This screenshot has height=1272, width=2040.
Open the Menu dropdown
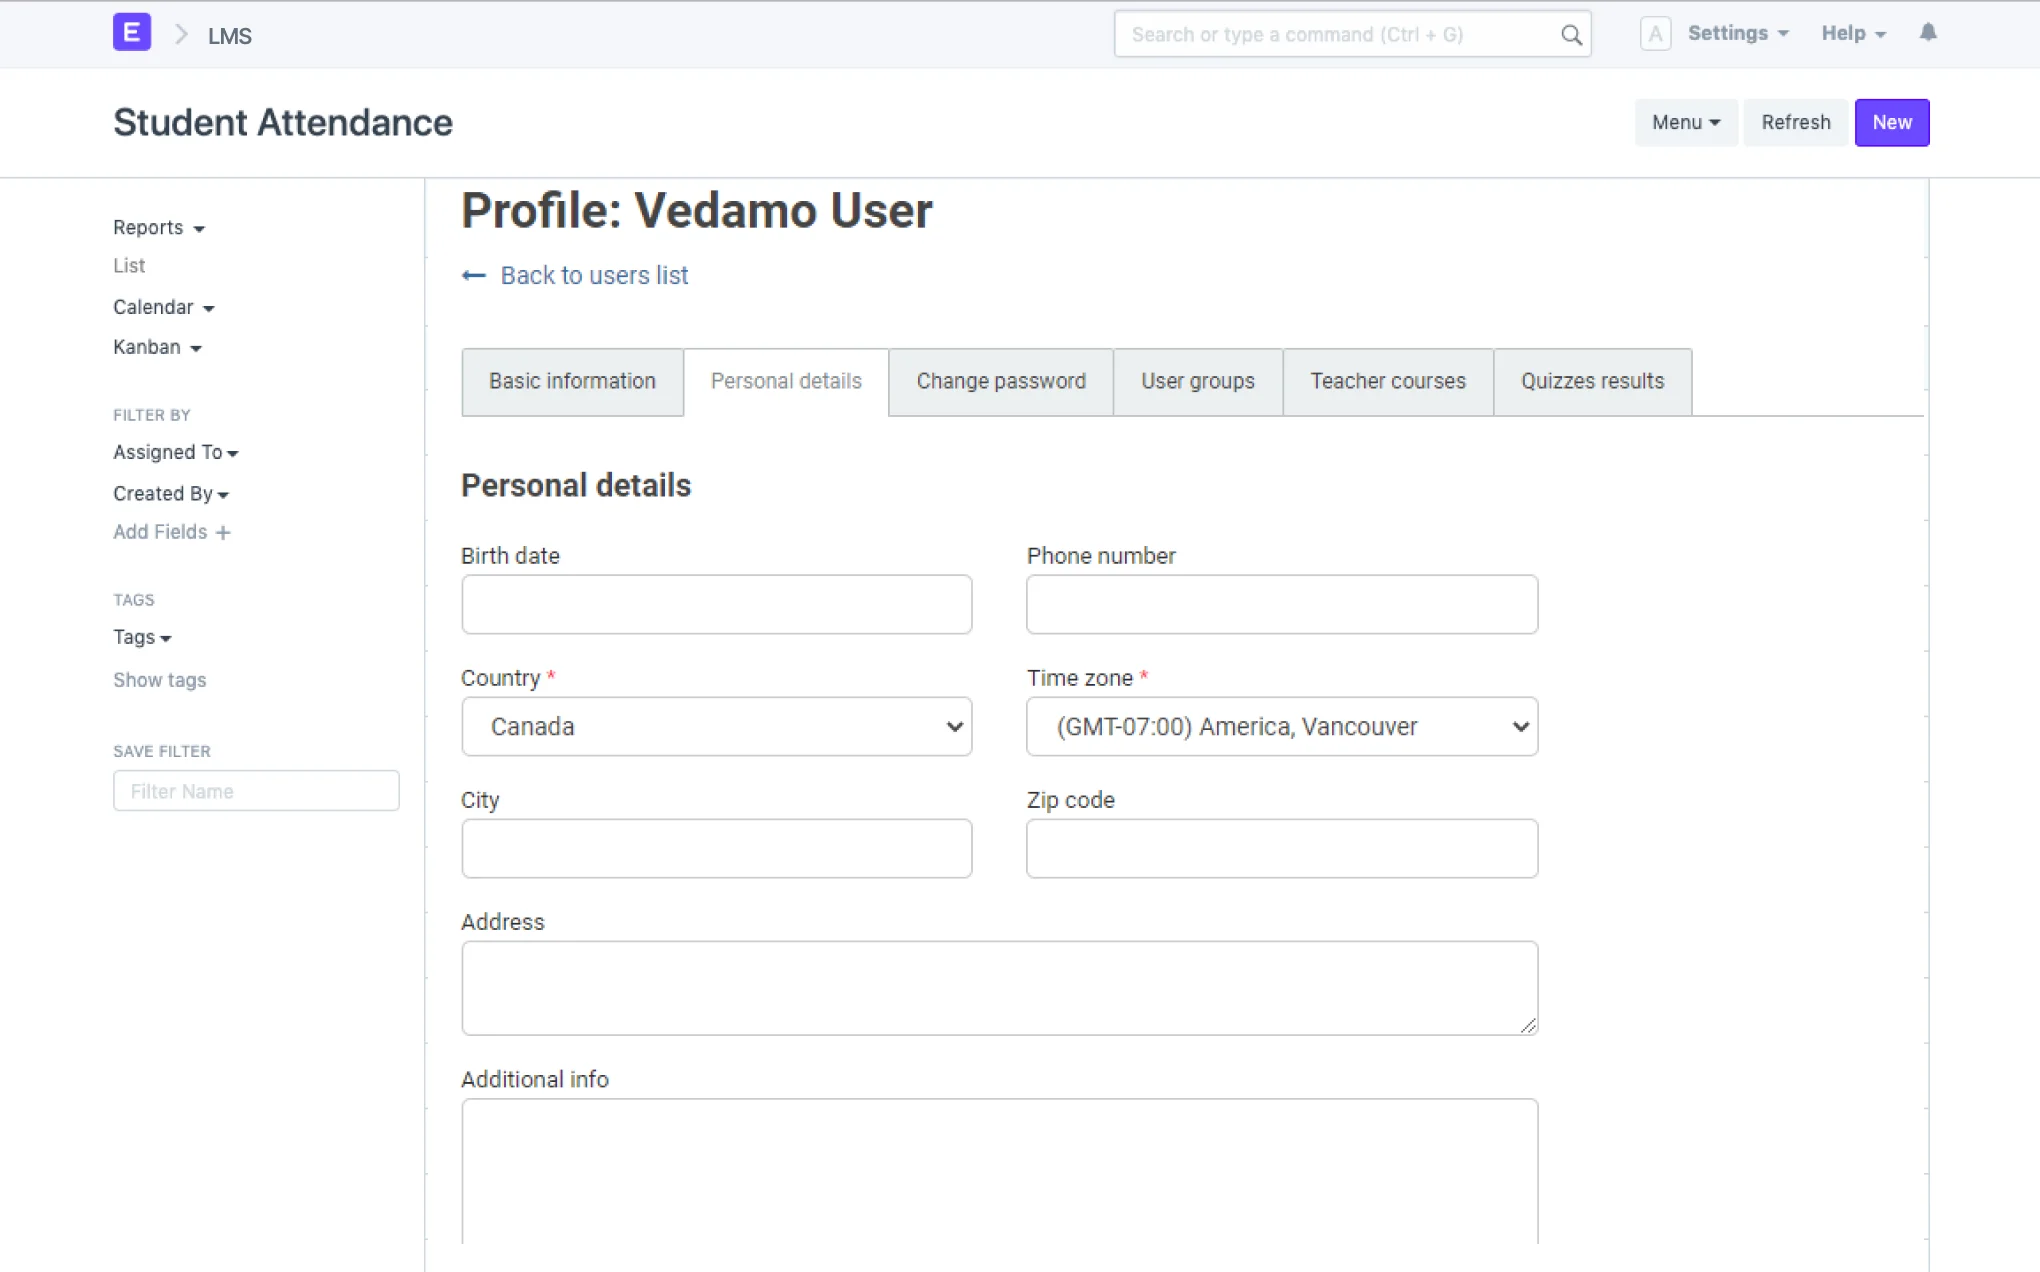point(1684,122)
